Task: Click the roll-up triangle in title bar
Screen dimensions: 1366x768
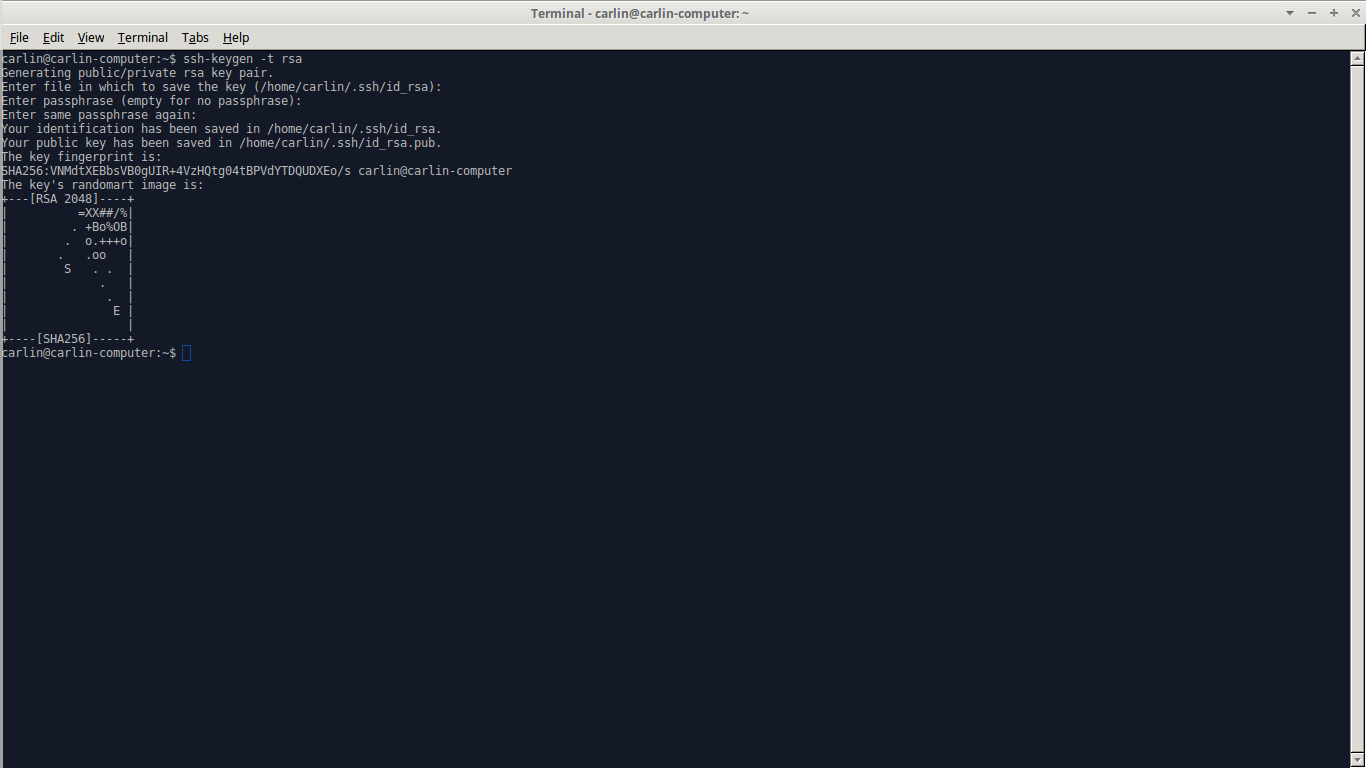Action: click(1291, 13)
